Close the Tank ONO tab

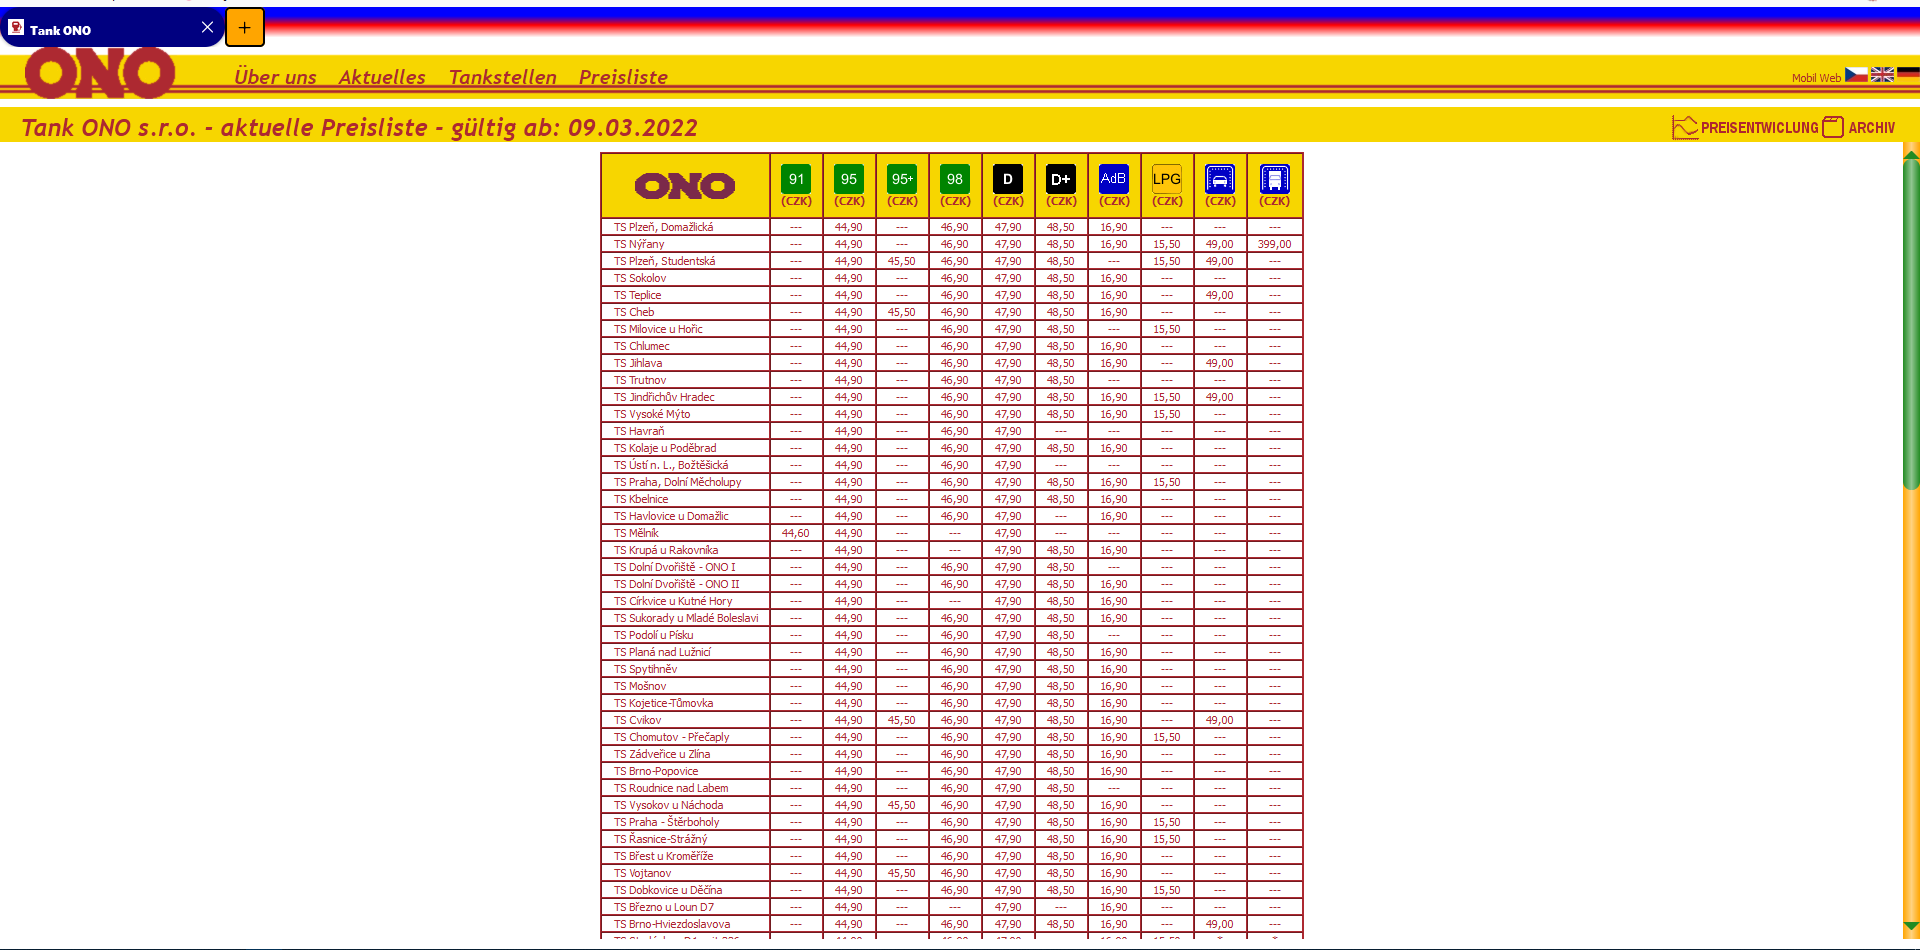click(207, 28)
